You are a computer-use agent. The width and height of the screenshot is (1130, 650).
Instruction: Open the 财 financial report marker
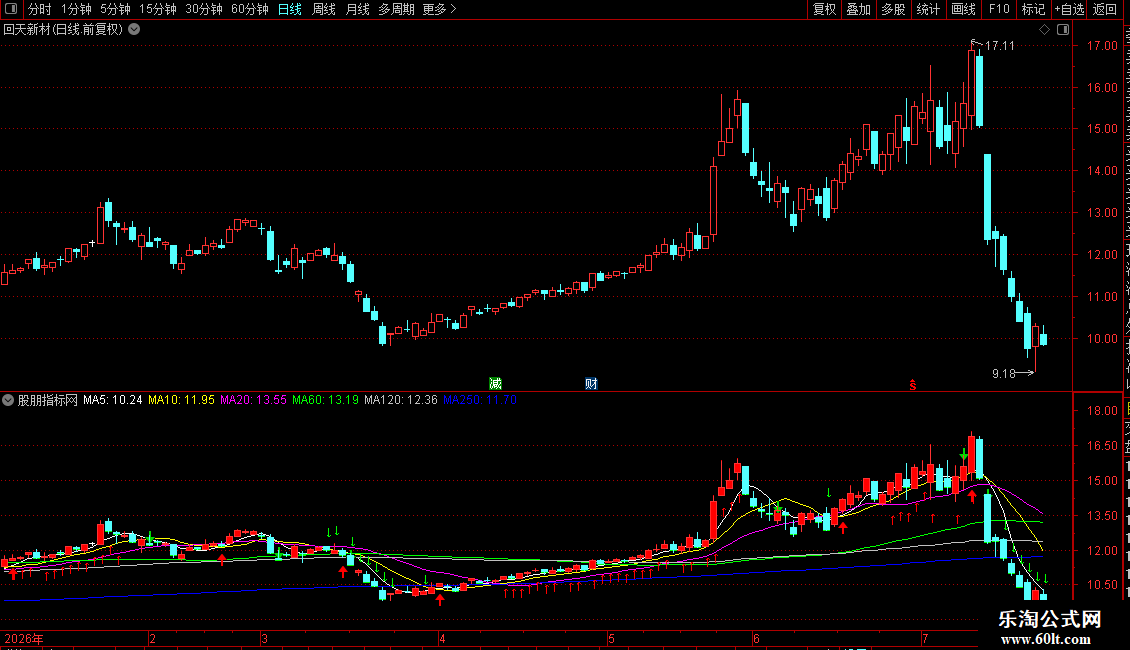point(591,383)
